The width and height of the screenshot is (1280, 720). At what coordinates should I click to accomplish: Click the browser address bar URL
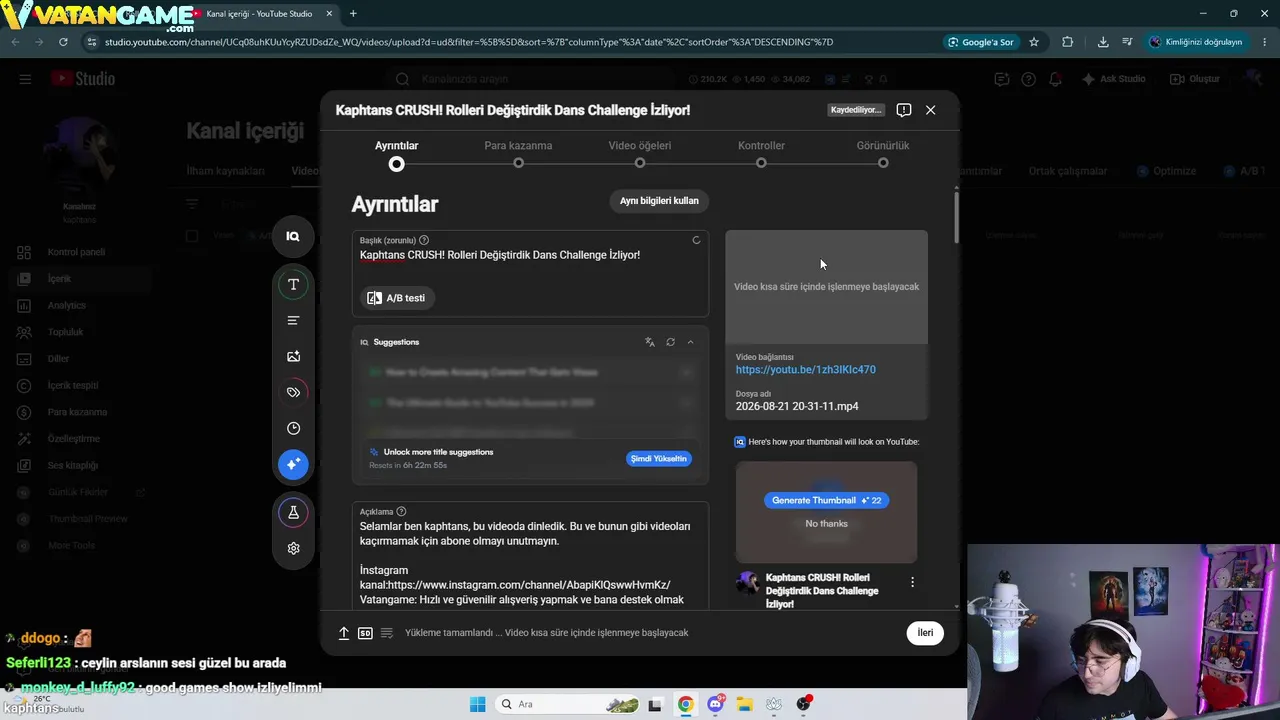click(x=469, y=42)
